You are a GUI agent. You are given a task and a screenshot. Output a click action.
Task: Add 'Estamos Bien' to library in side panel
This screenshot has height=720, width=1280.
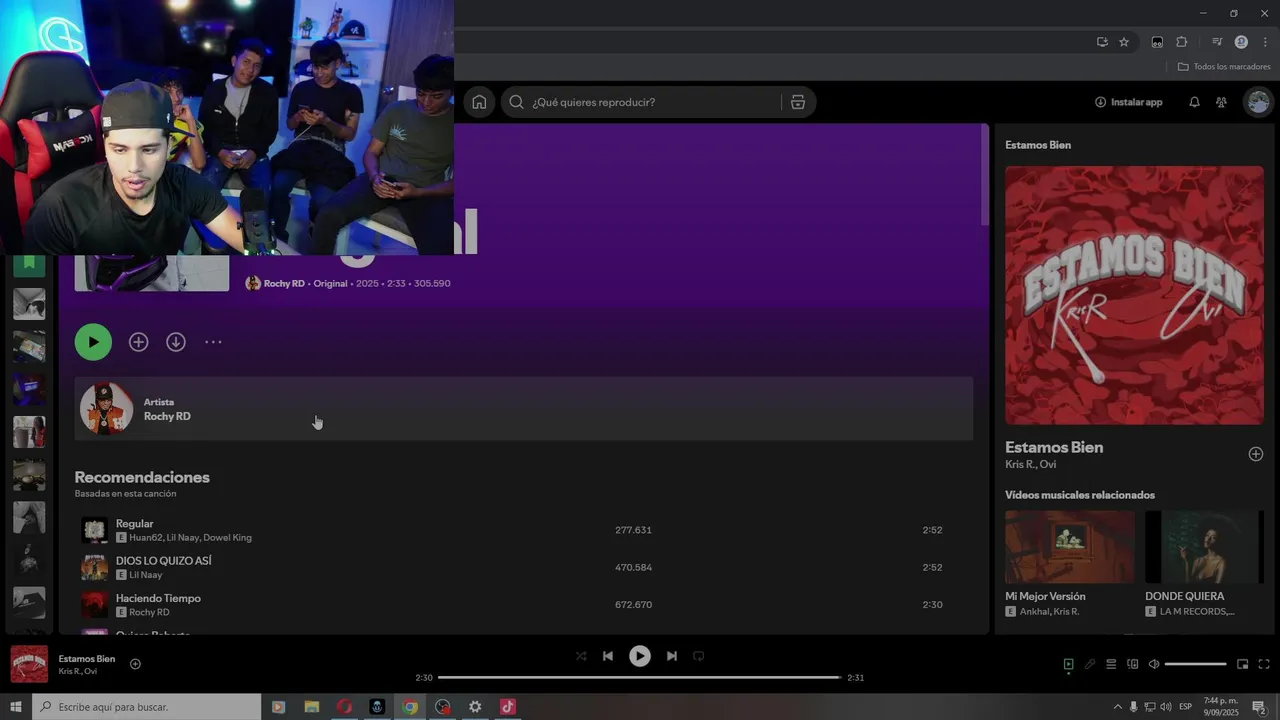click(x=1256, y=454)
